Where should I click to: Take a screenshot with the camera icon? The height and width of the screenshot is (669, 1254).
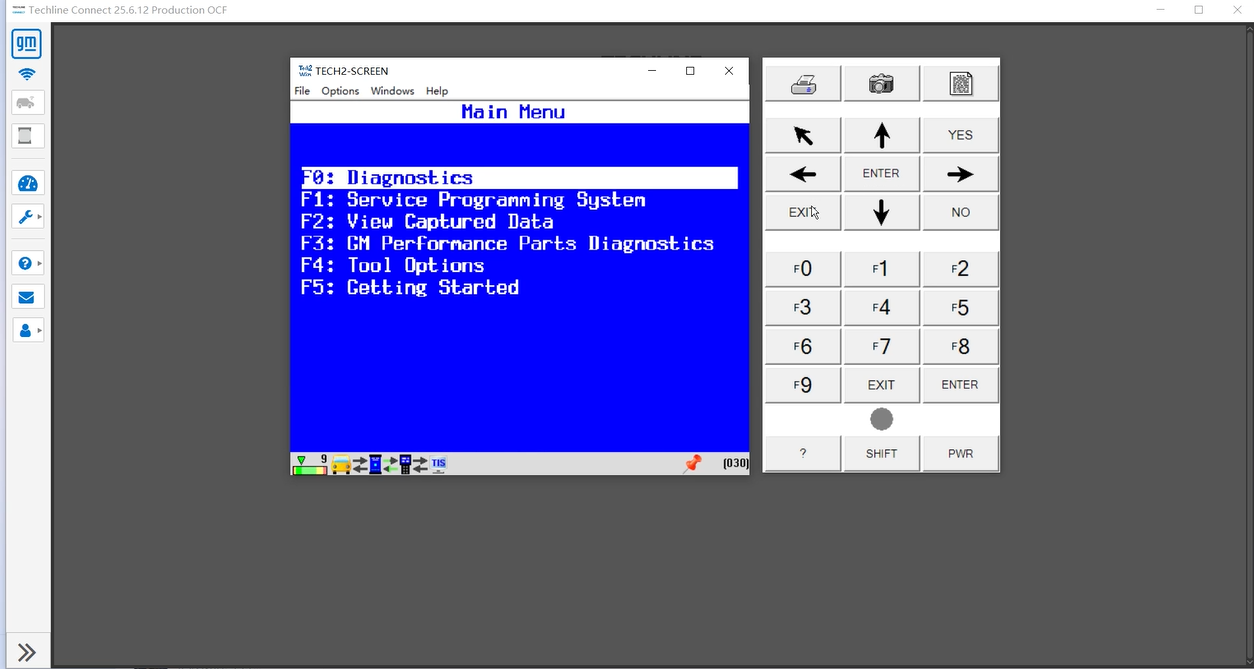pyautogui.click(x=881, y=85)
